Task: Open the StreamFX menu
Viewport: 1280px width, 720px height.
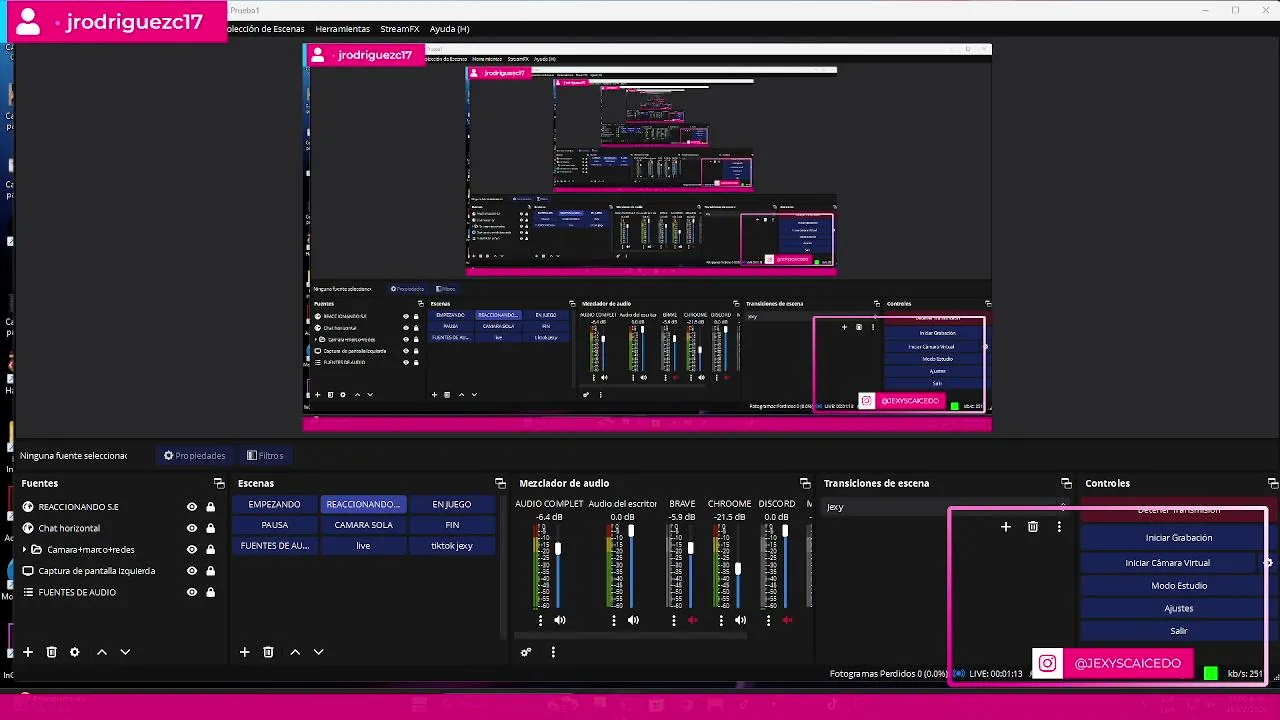Action: (399, 29)
